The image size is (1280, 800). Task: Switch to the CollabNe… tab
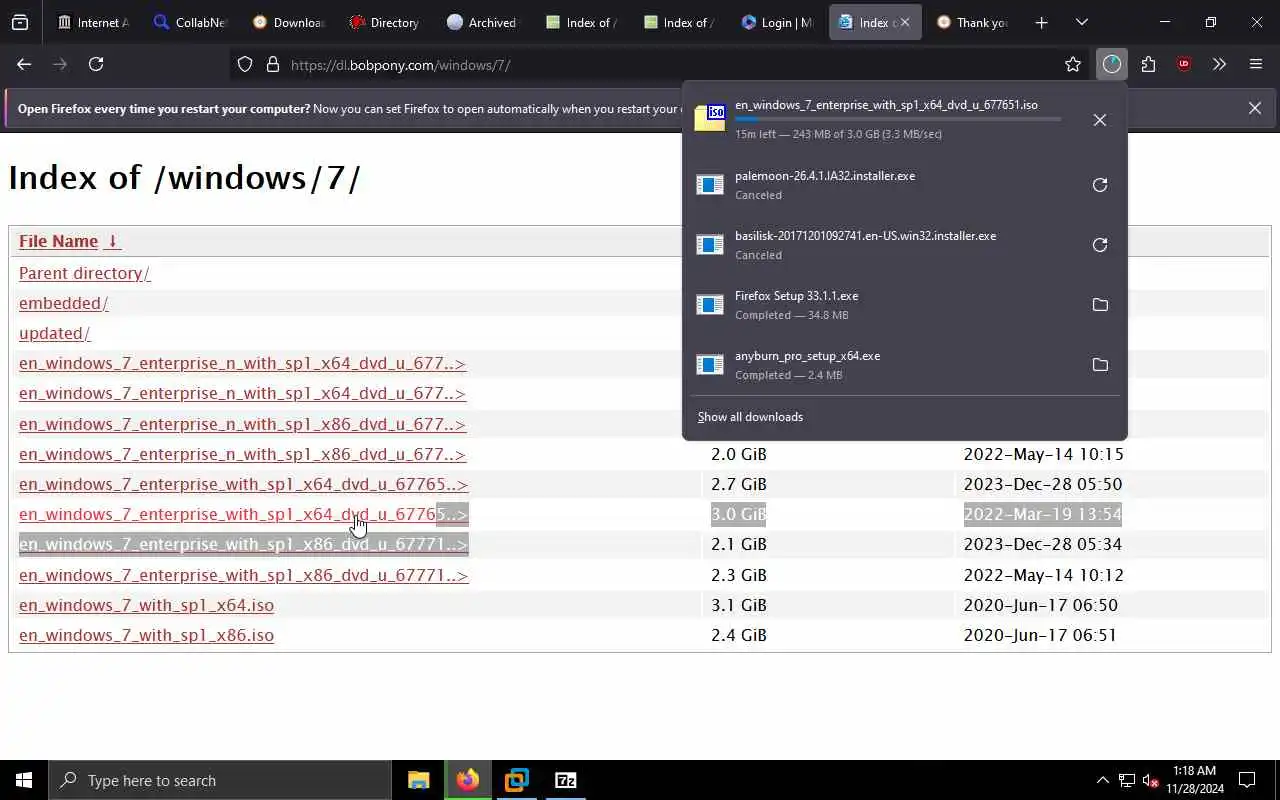point(190,22)
